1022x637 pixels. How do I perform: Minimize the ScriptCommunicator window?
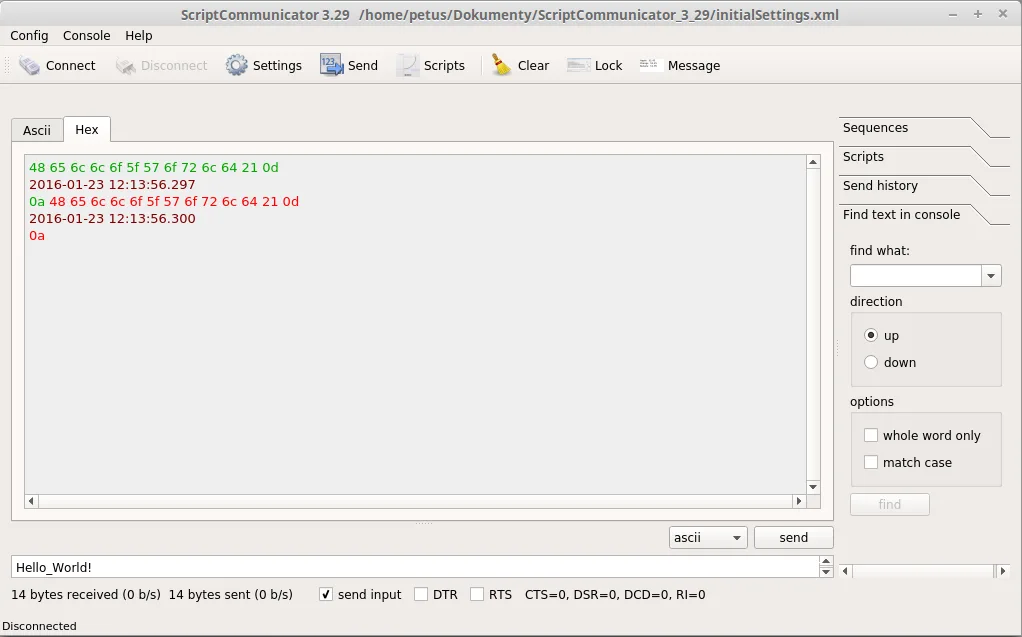[953, 14]
